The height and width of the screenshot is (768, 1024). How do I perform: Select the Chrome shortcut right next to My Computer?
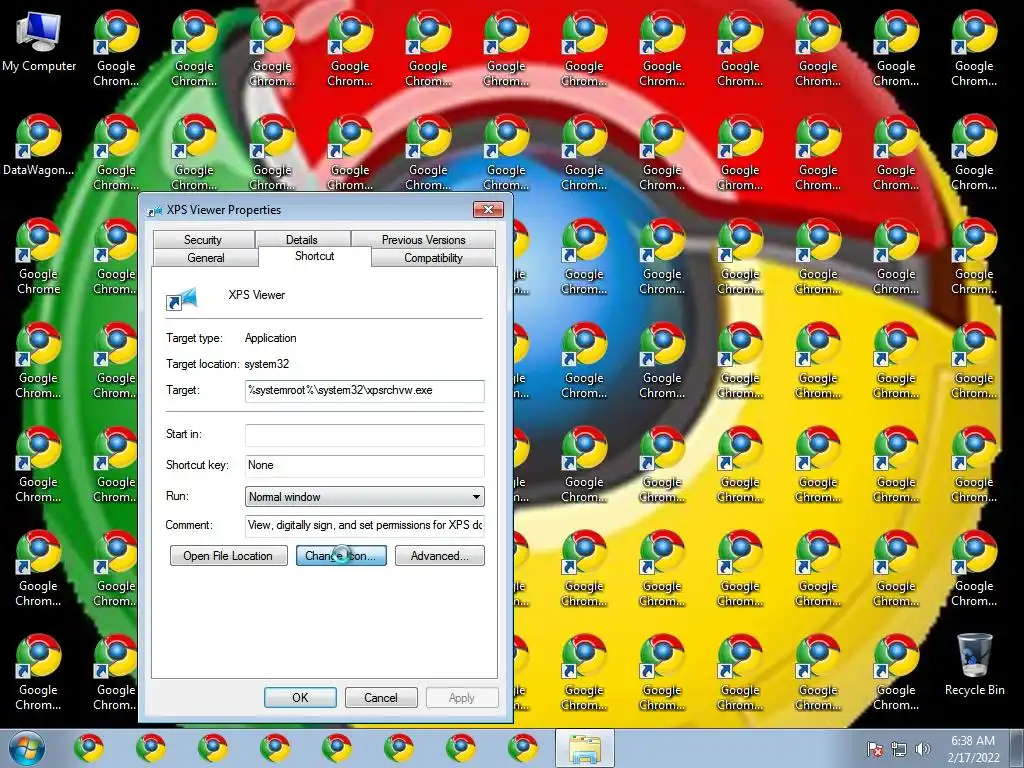pos(116,49)
